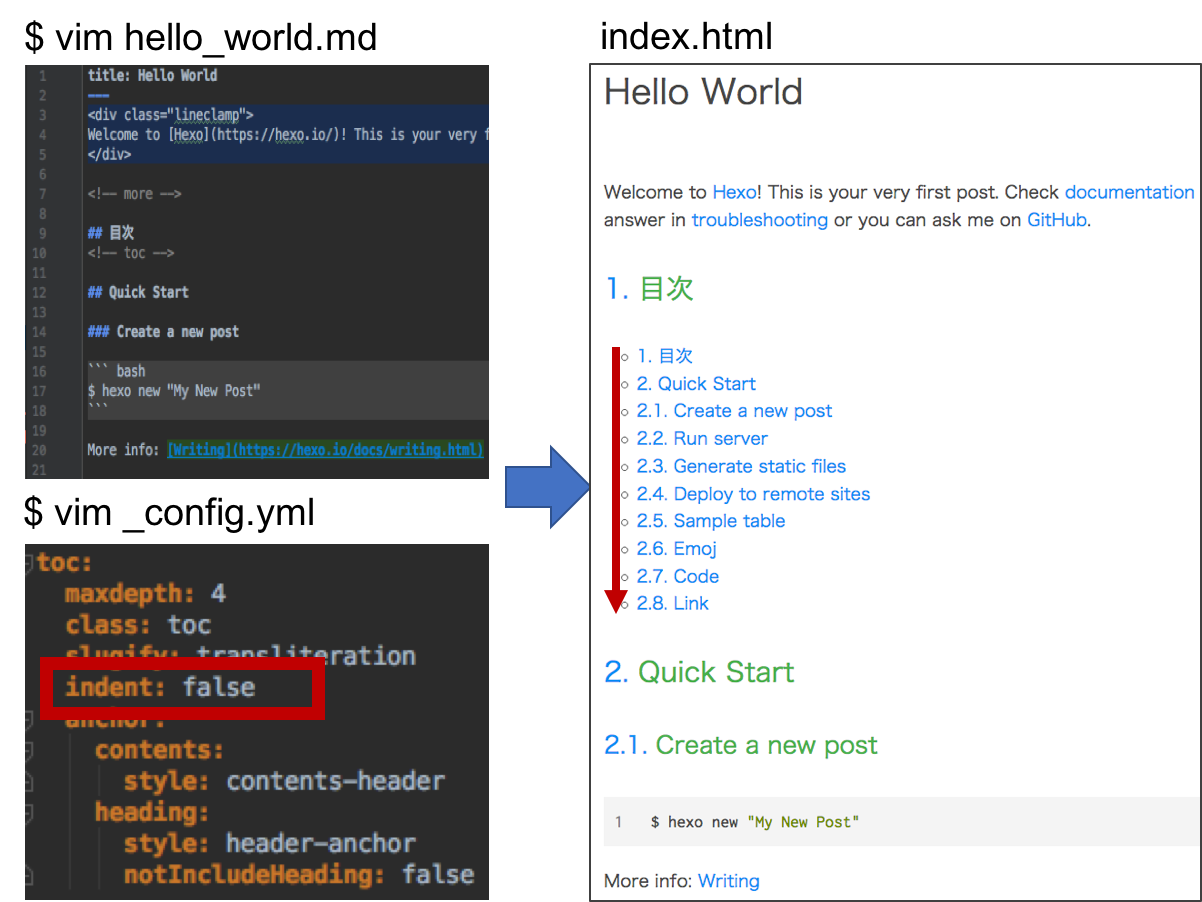1202x902 pixels.
Task: Click the '<!-- toc -->' comment line
Action: pos(131,253)
